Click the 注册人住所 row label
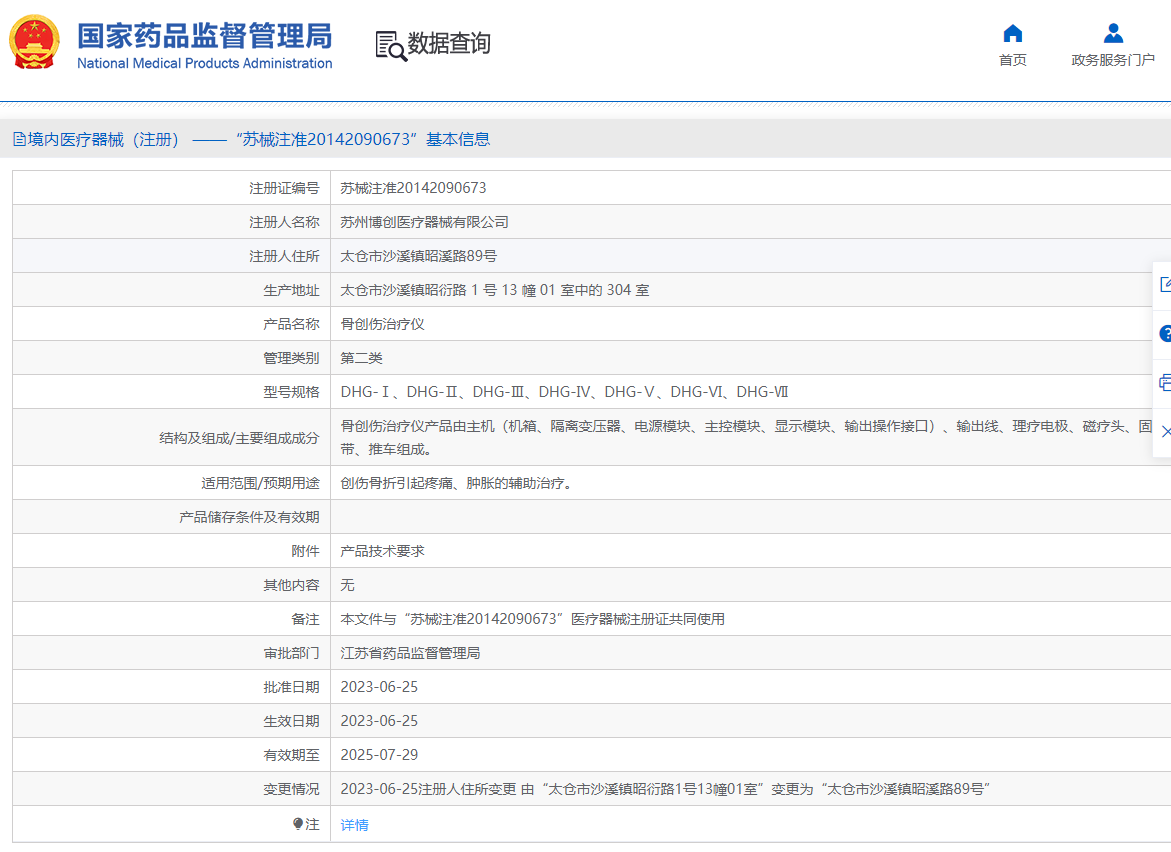 pyautogui.click(x=285, y=256)
